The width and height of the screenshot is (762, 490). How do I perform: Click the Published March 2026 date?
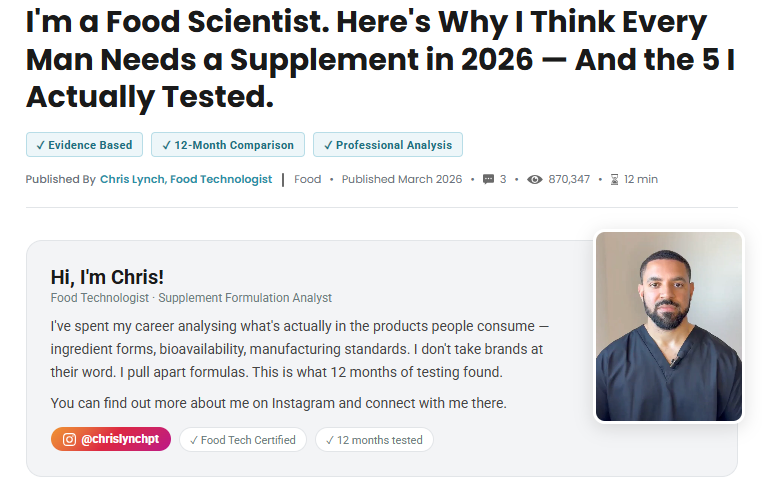point(401,179)
